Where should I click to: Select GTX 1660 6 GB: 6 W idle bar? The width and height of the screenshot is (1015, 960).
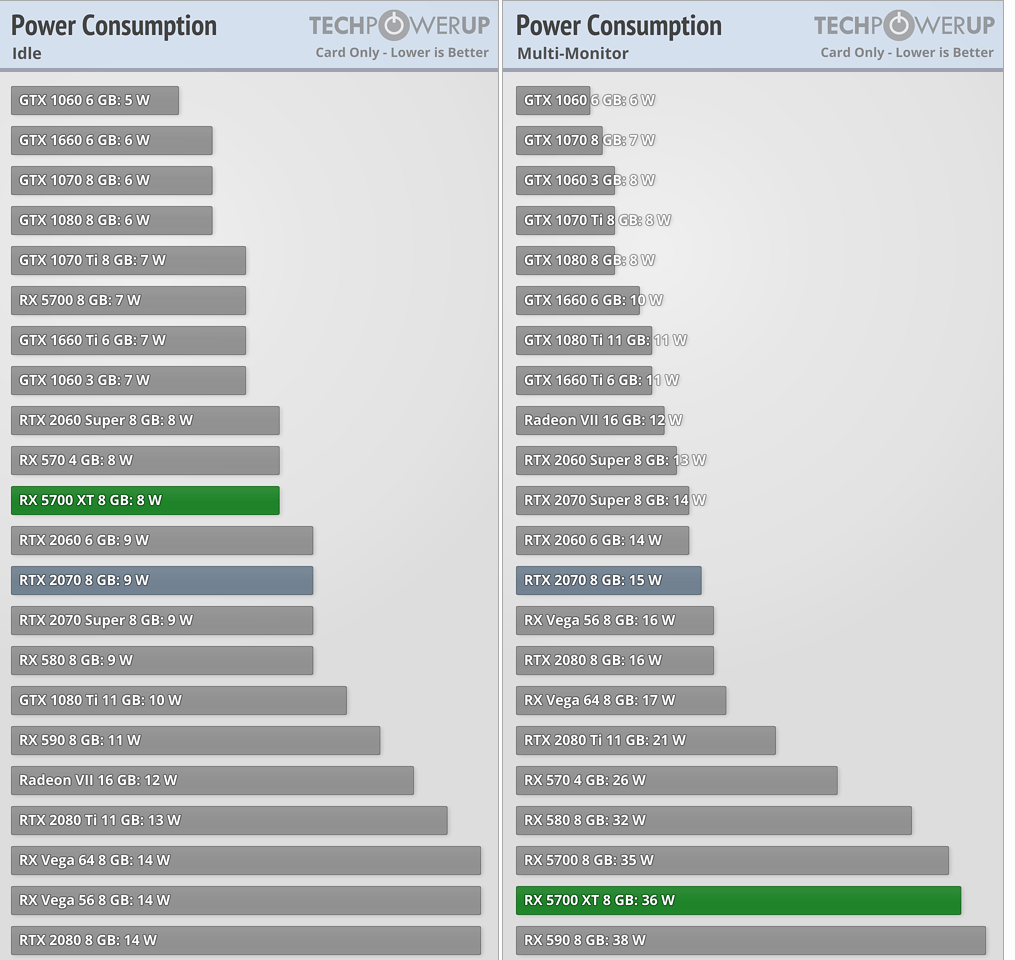pos(111,140)
